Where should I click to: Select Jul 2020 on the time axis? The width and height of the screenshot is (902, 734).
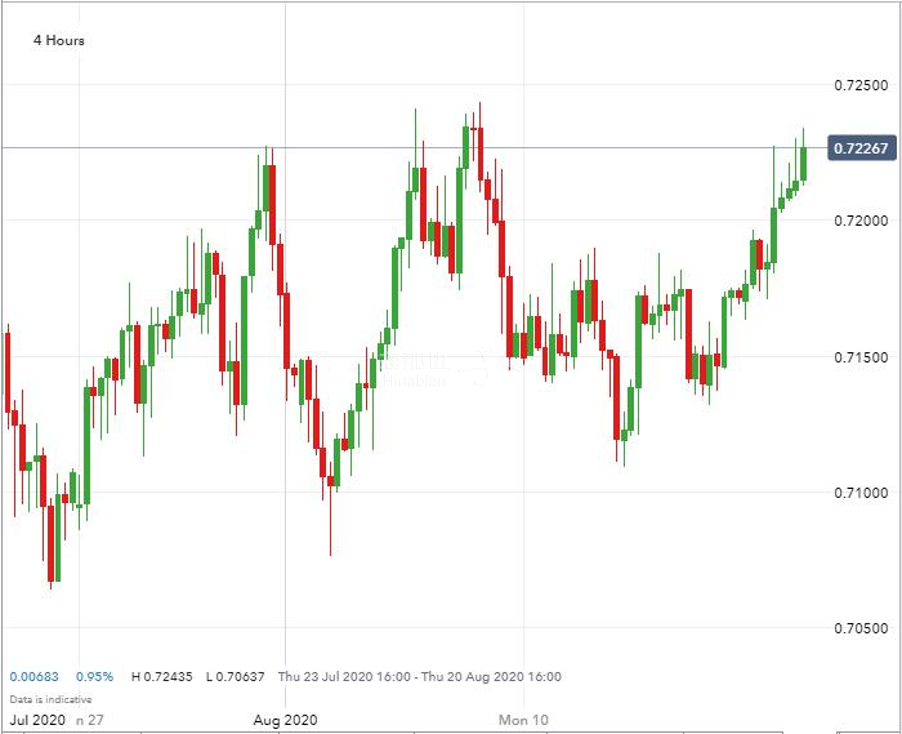(x=37, y=720)
